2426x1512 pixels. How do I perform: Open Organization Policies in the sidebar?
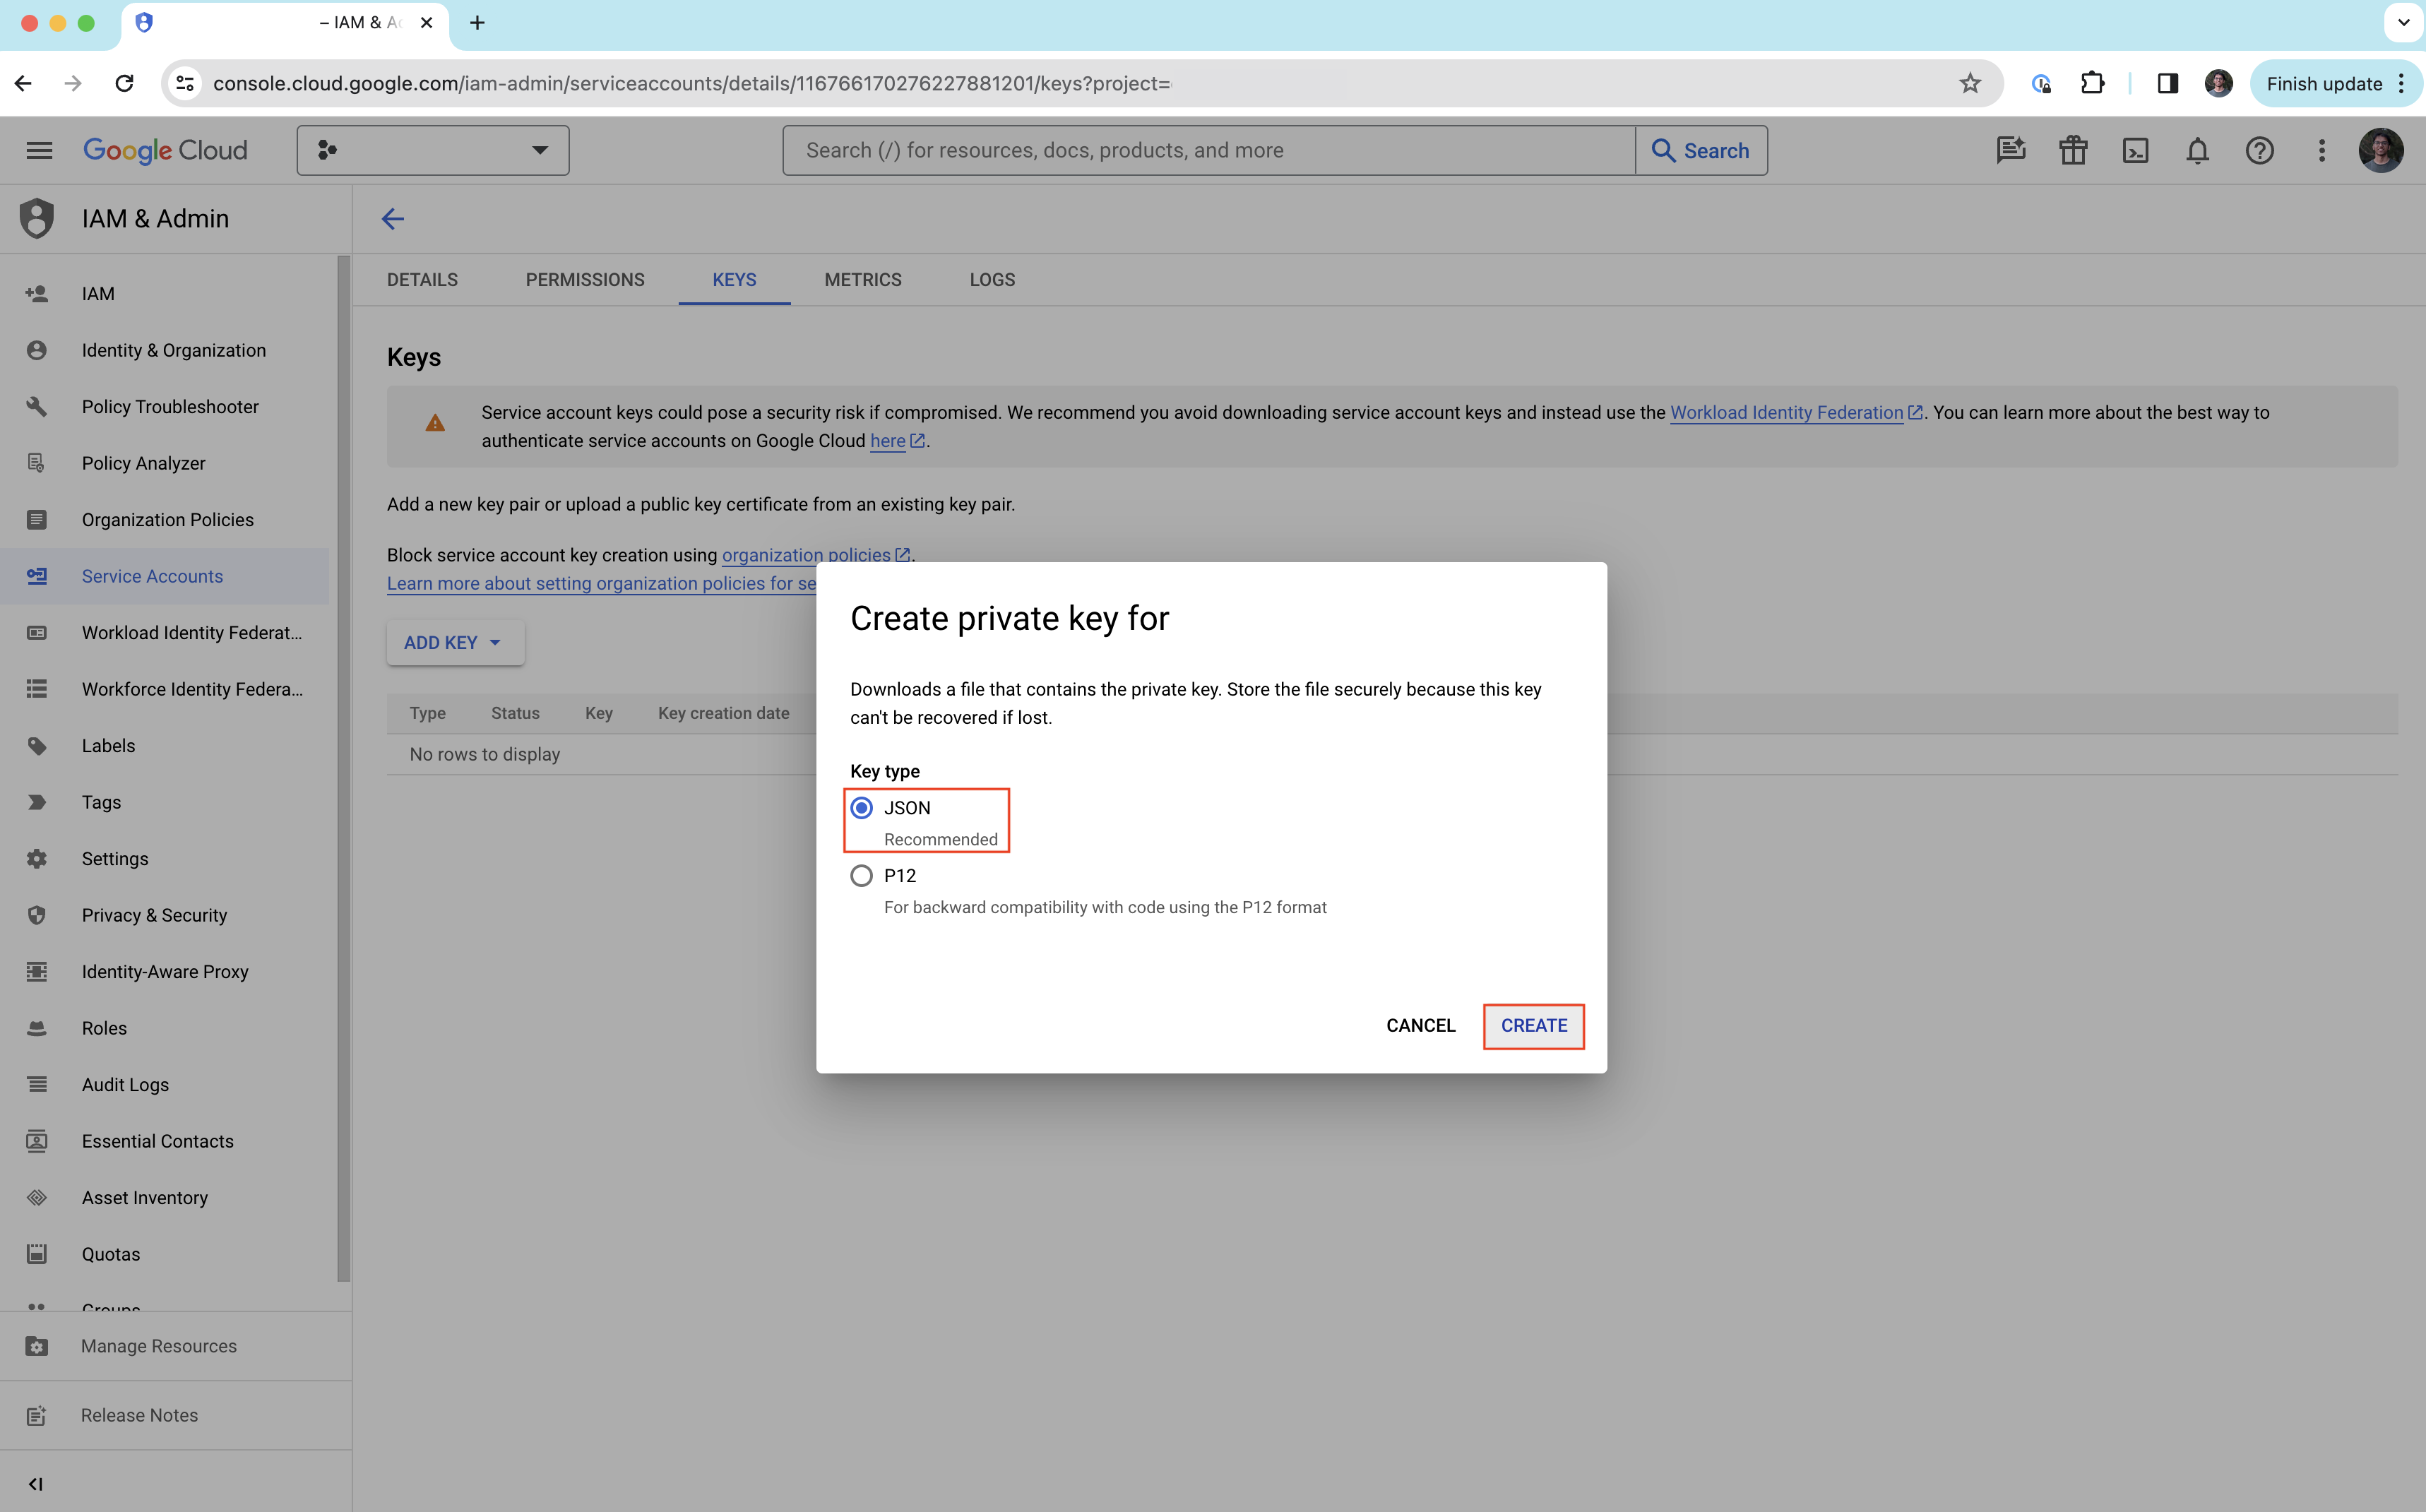coord(165,520)
